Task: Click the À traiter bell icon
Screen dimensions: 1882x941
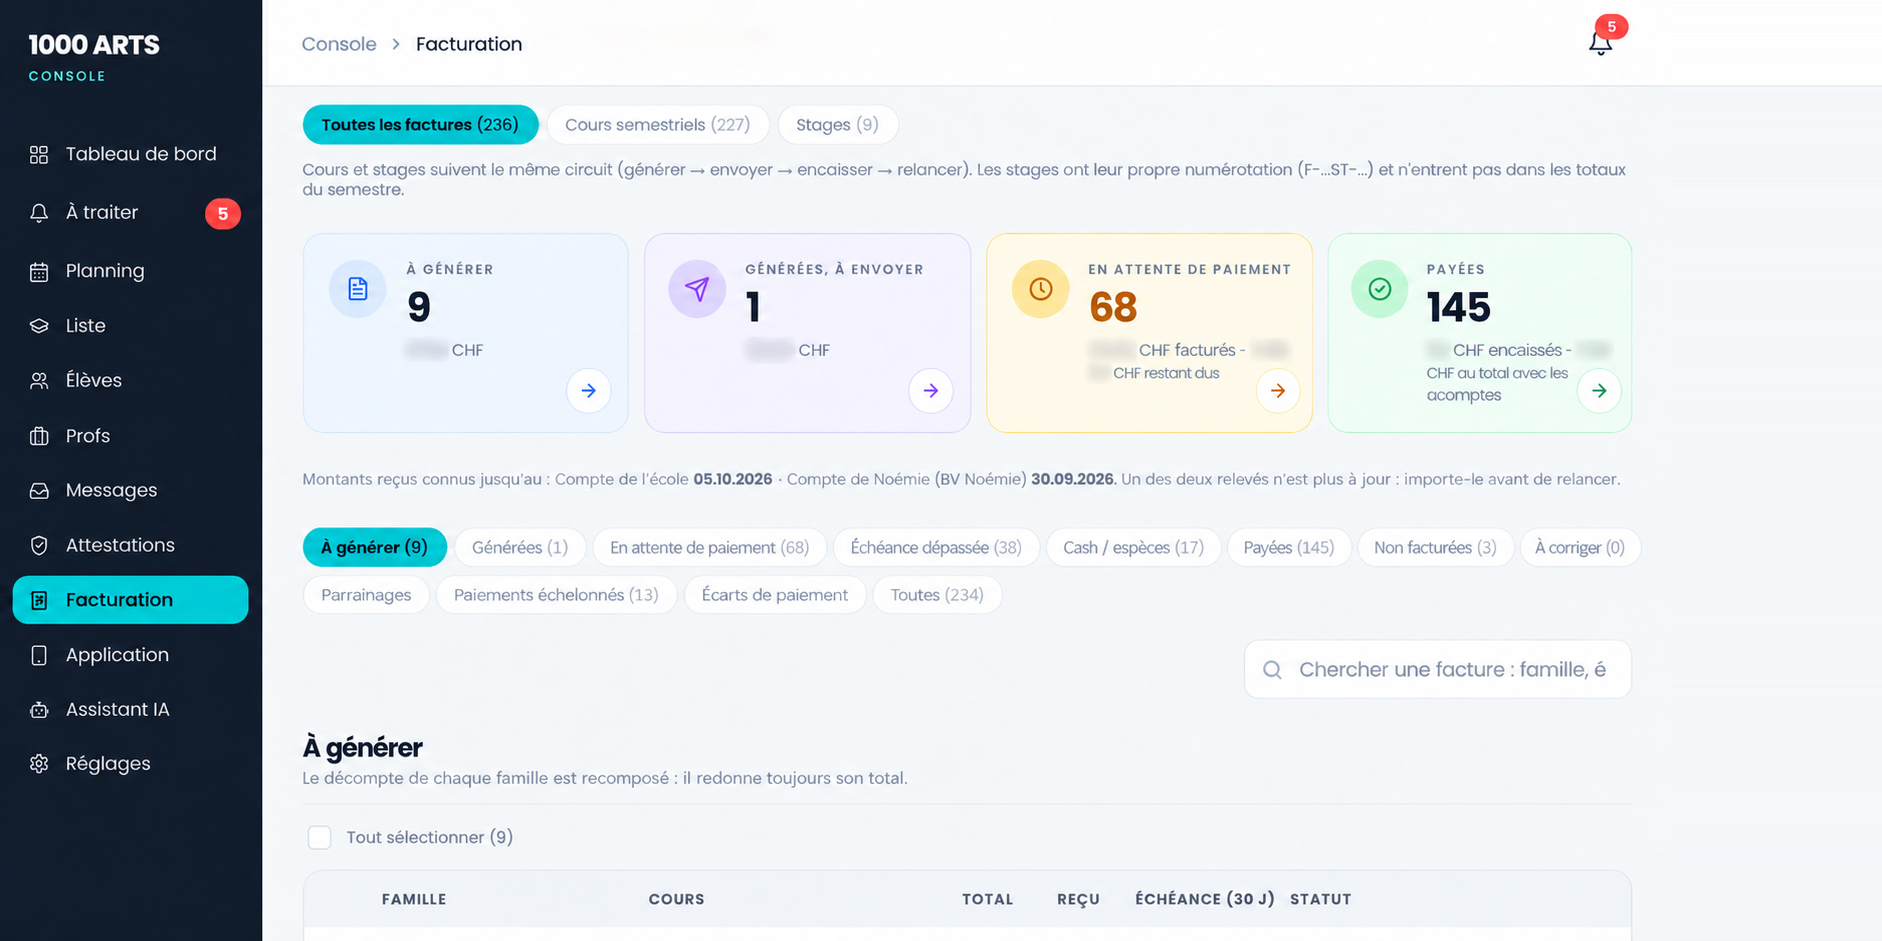Action: [x=39, y=213]
